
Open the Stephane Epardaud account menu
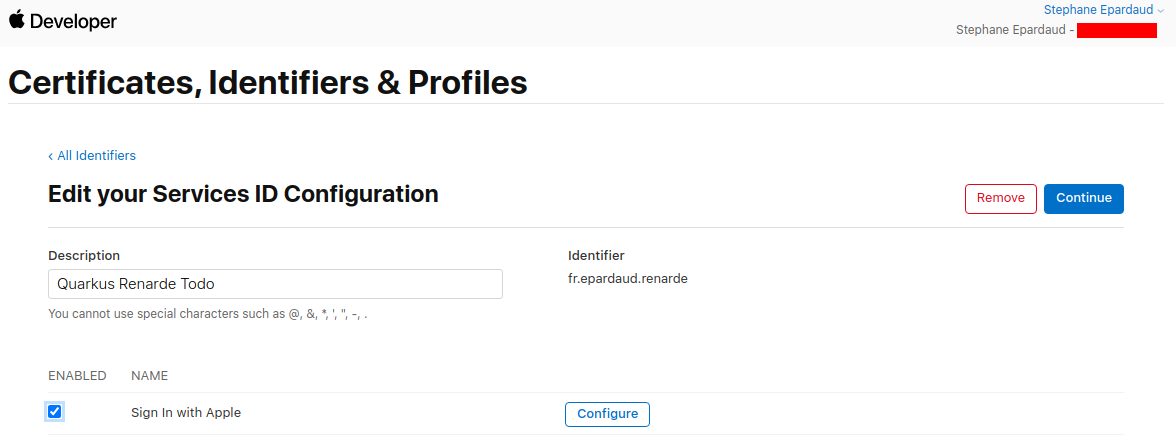(x=1098, y=9)
